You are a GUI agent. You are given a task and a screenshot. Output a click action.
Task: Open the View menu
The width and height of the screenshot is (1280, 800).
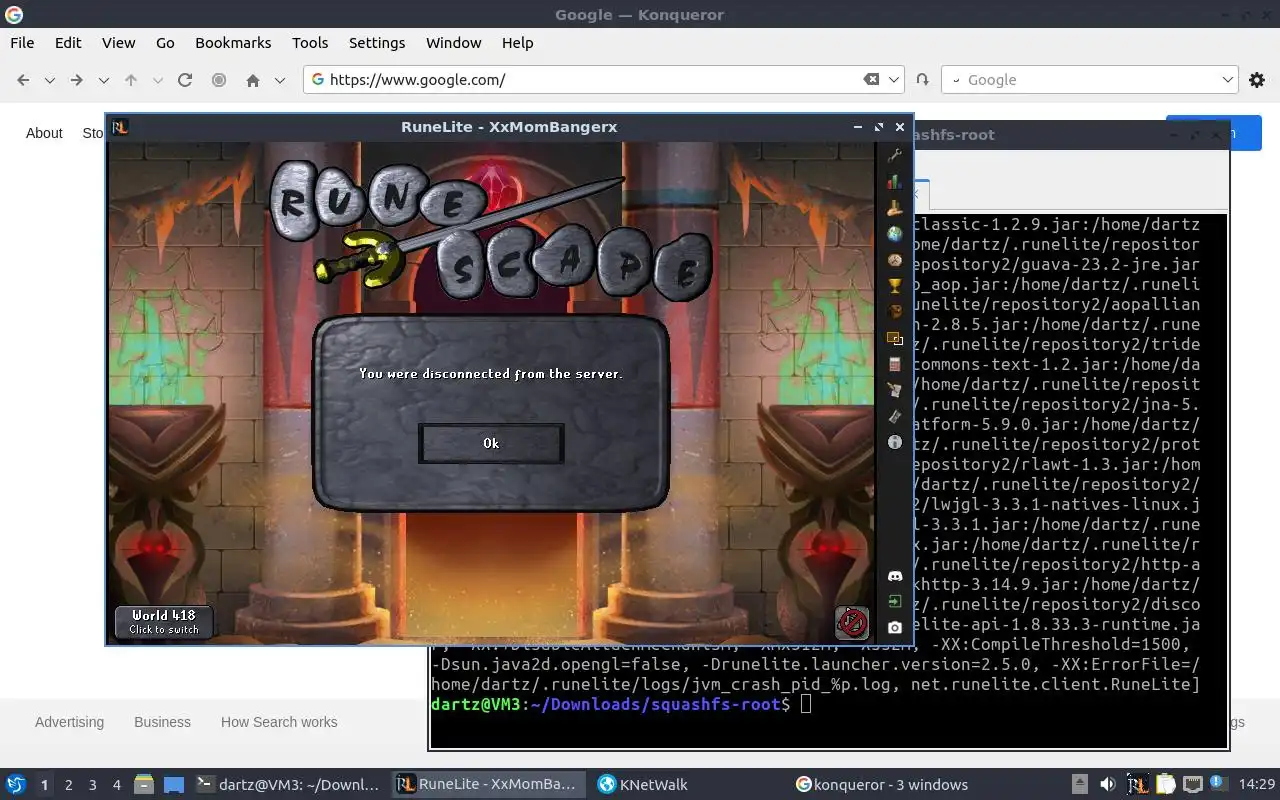(x=118, y=43)
